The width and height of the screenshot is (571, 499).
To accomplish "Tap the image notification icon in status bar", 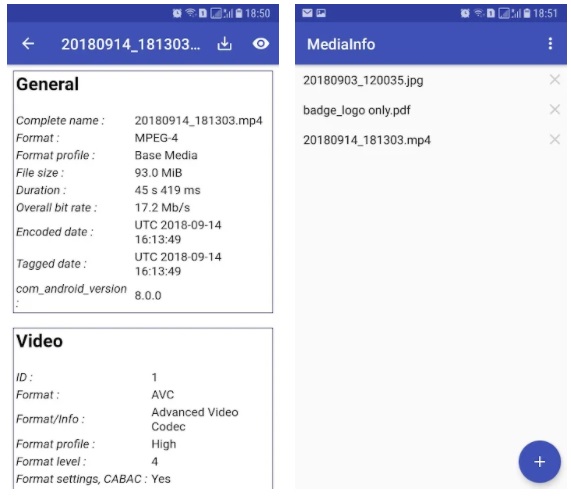I will click(x=321, y=13).
